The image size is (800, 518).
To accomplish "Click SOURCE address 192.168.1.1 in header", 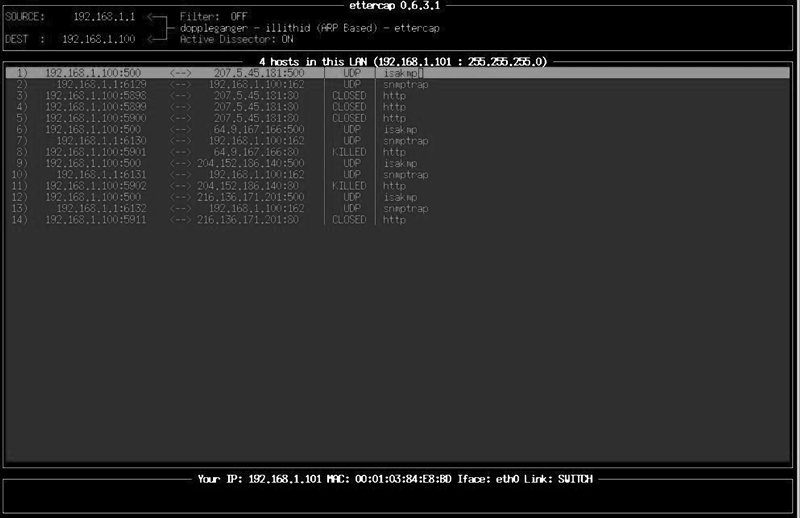I will tap(105, 17).
